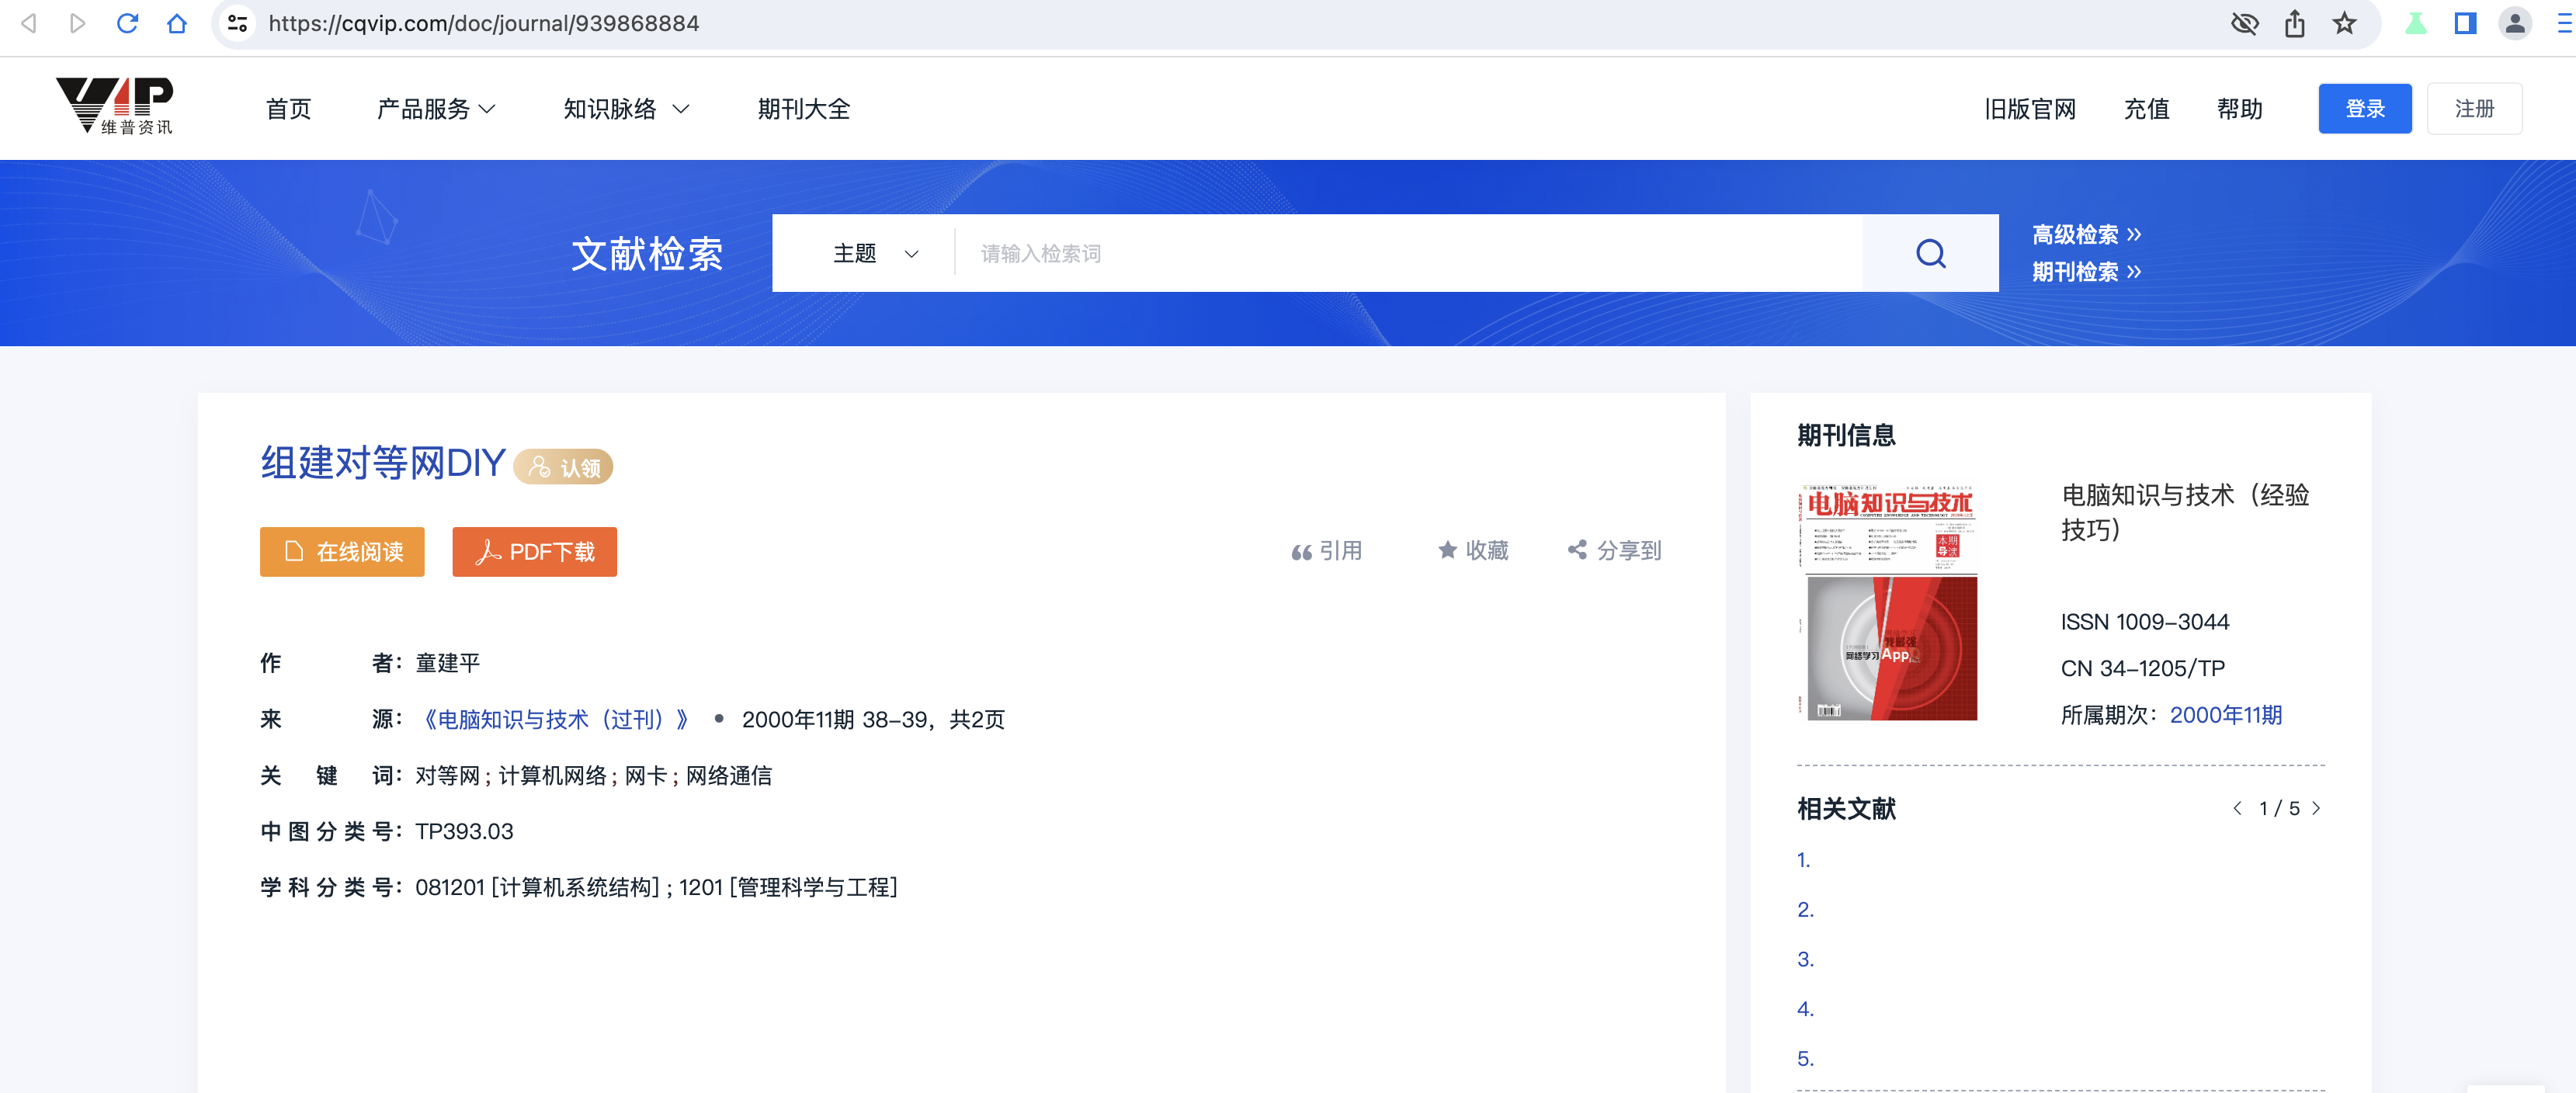Viewport: 2576px width, 1093px height.
Task: Advance the 相关文献 pagination with right arrow
Action: pyautogui.click(x=2318, y=808)
